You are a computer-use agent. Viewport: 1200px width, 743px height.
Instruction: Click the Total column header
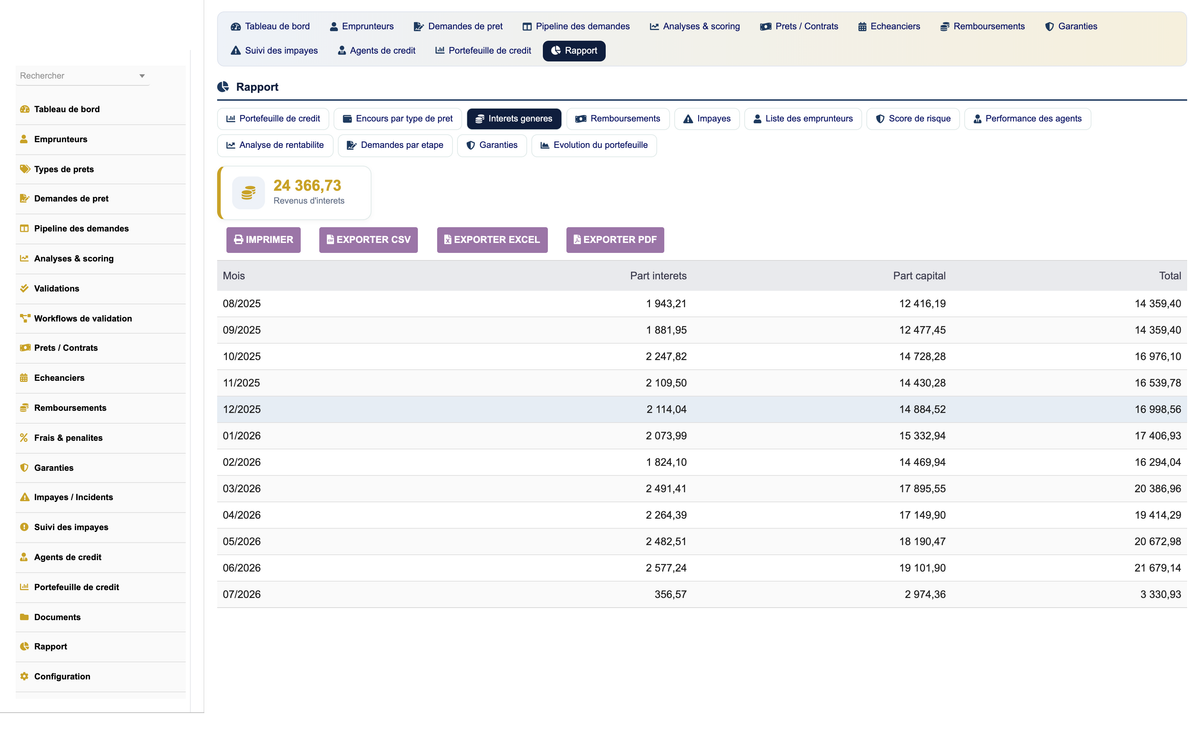tap(1170, 276)
